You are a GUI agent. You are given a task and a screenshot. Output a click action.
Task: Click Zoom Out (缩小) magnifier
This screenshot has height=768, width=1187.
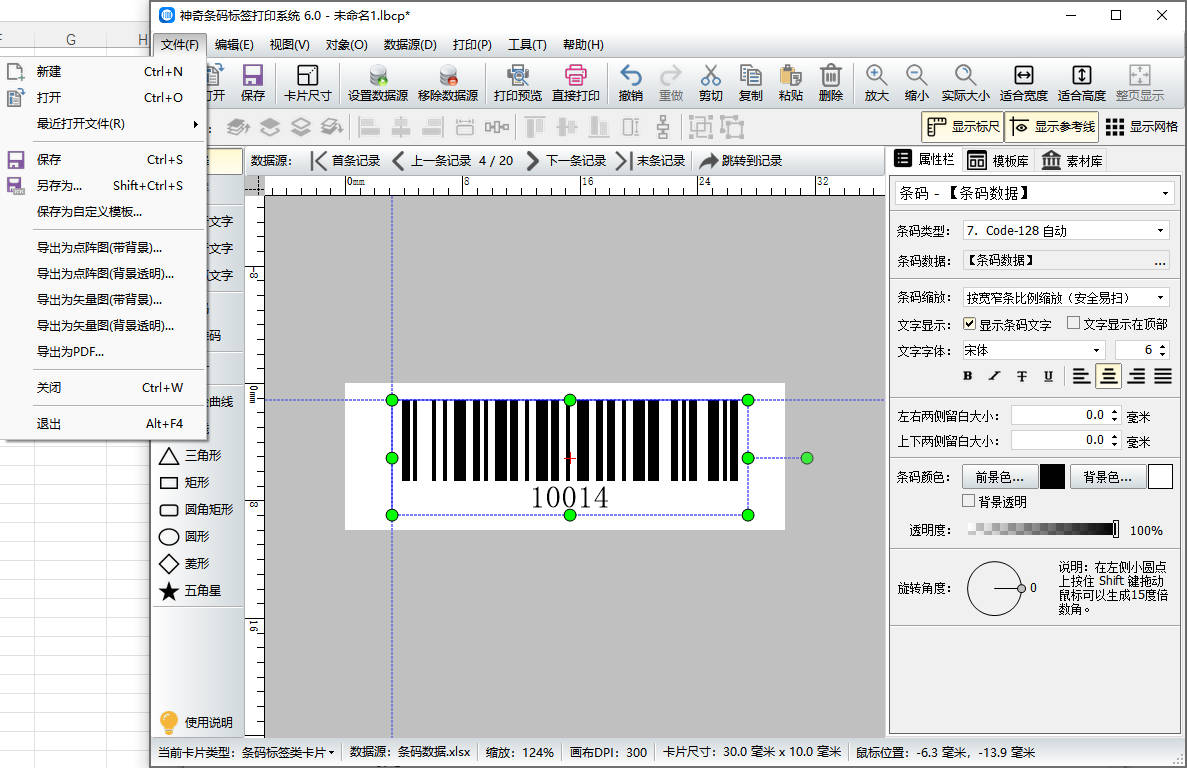916,82
